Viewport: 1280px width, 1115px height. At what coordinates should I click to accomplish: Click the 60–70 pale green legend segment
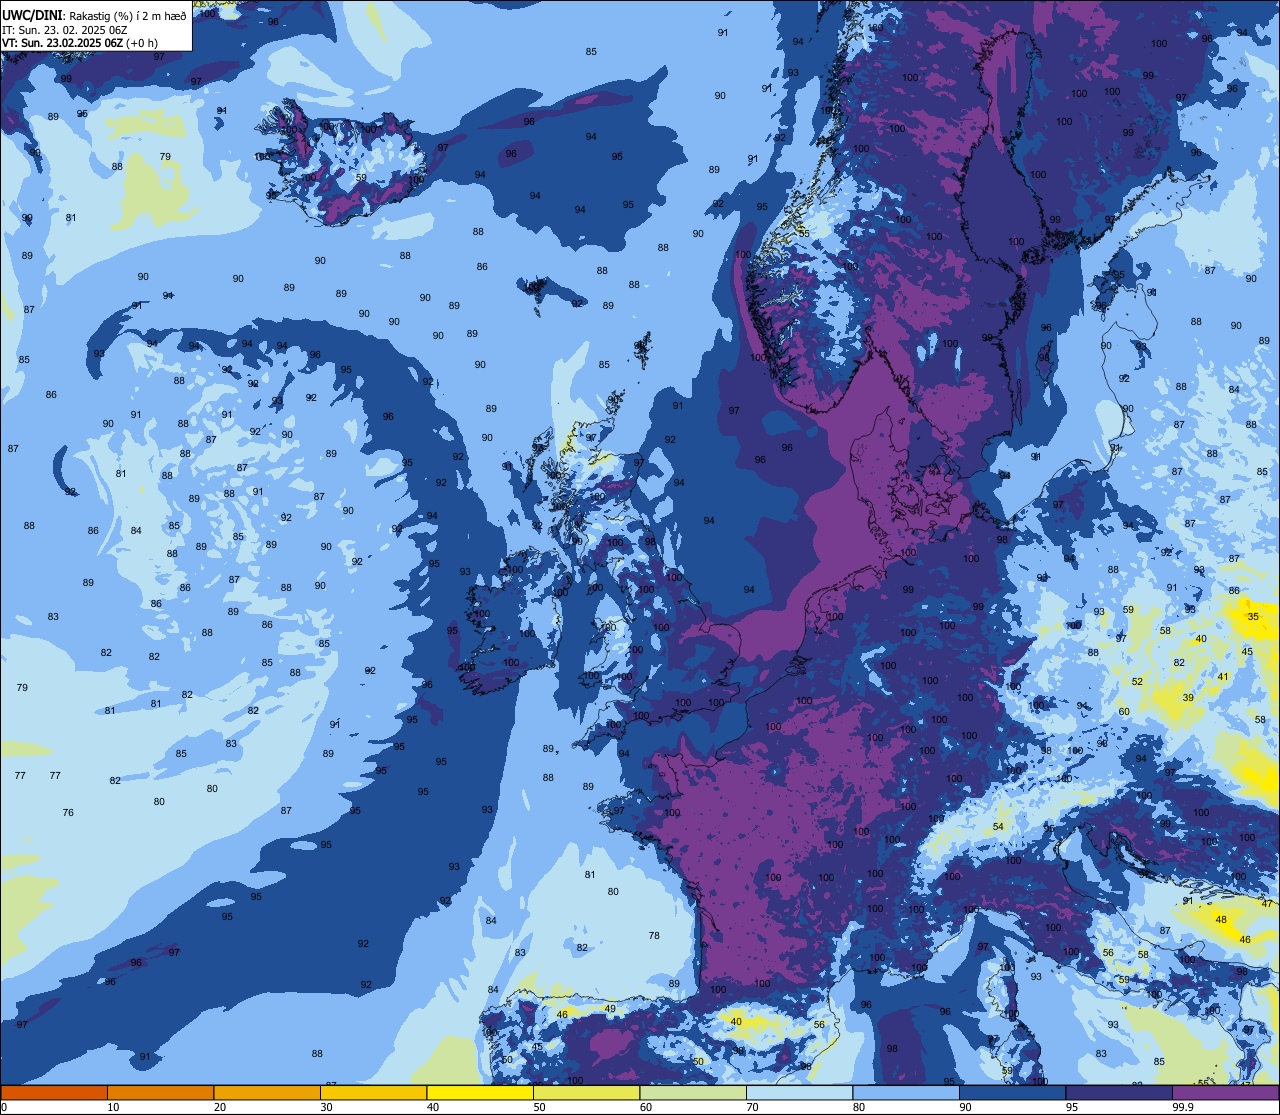tap(693, 1092)
